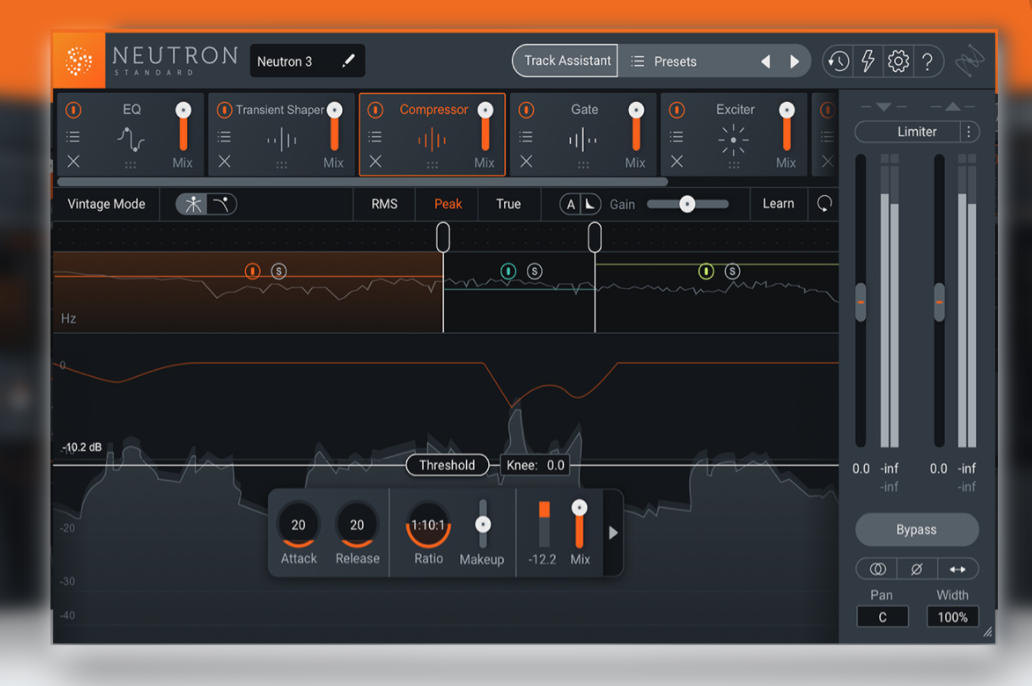
Task: Select RMS detection mode
Action: click(x=384, y=204)
